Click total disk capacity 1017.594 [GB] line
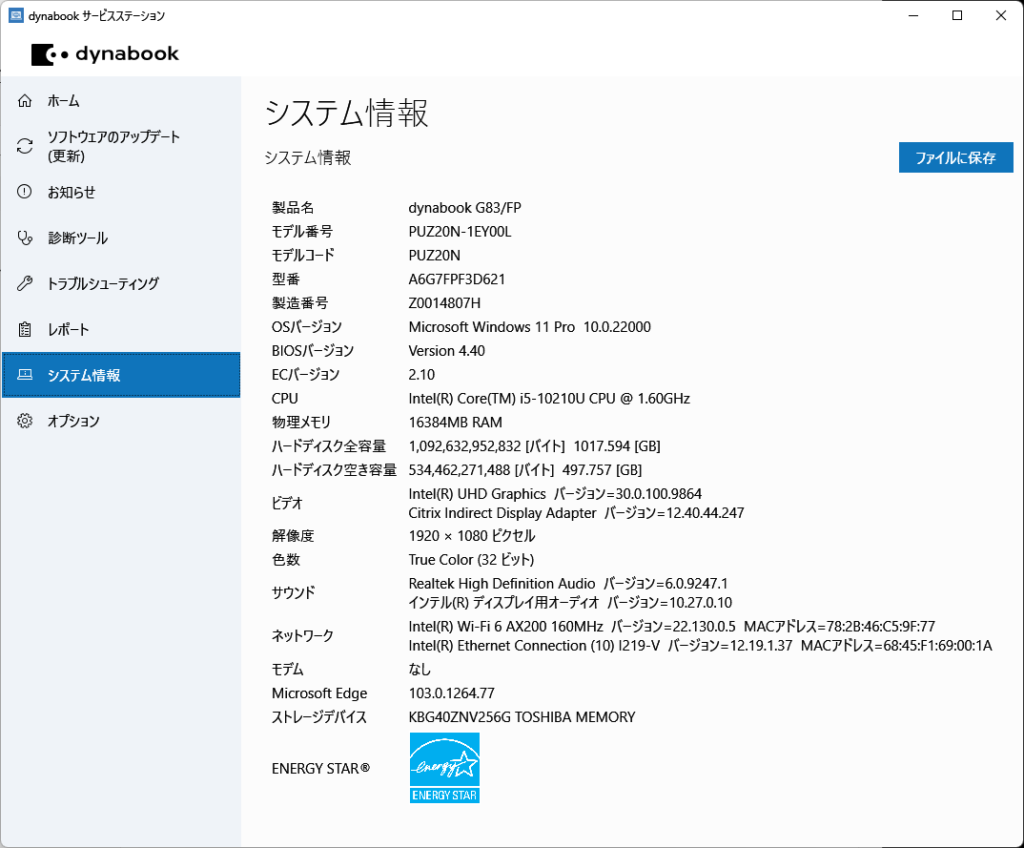1024x848 pixels. tap(534, 446)
